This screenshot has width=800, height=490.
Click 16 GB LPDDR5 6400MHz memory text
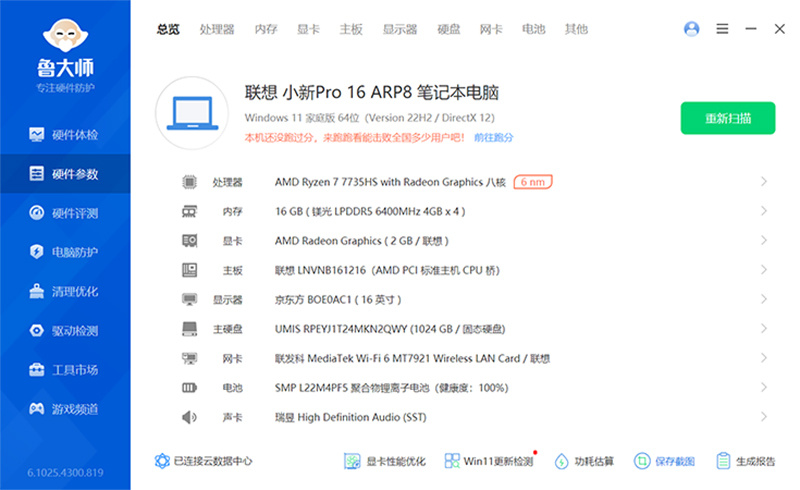(x=370, y=211)
